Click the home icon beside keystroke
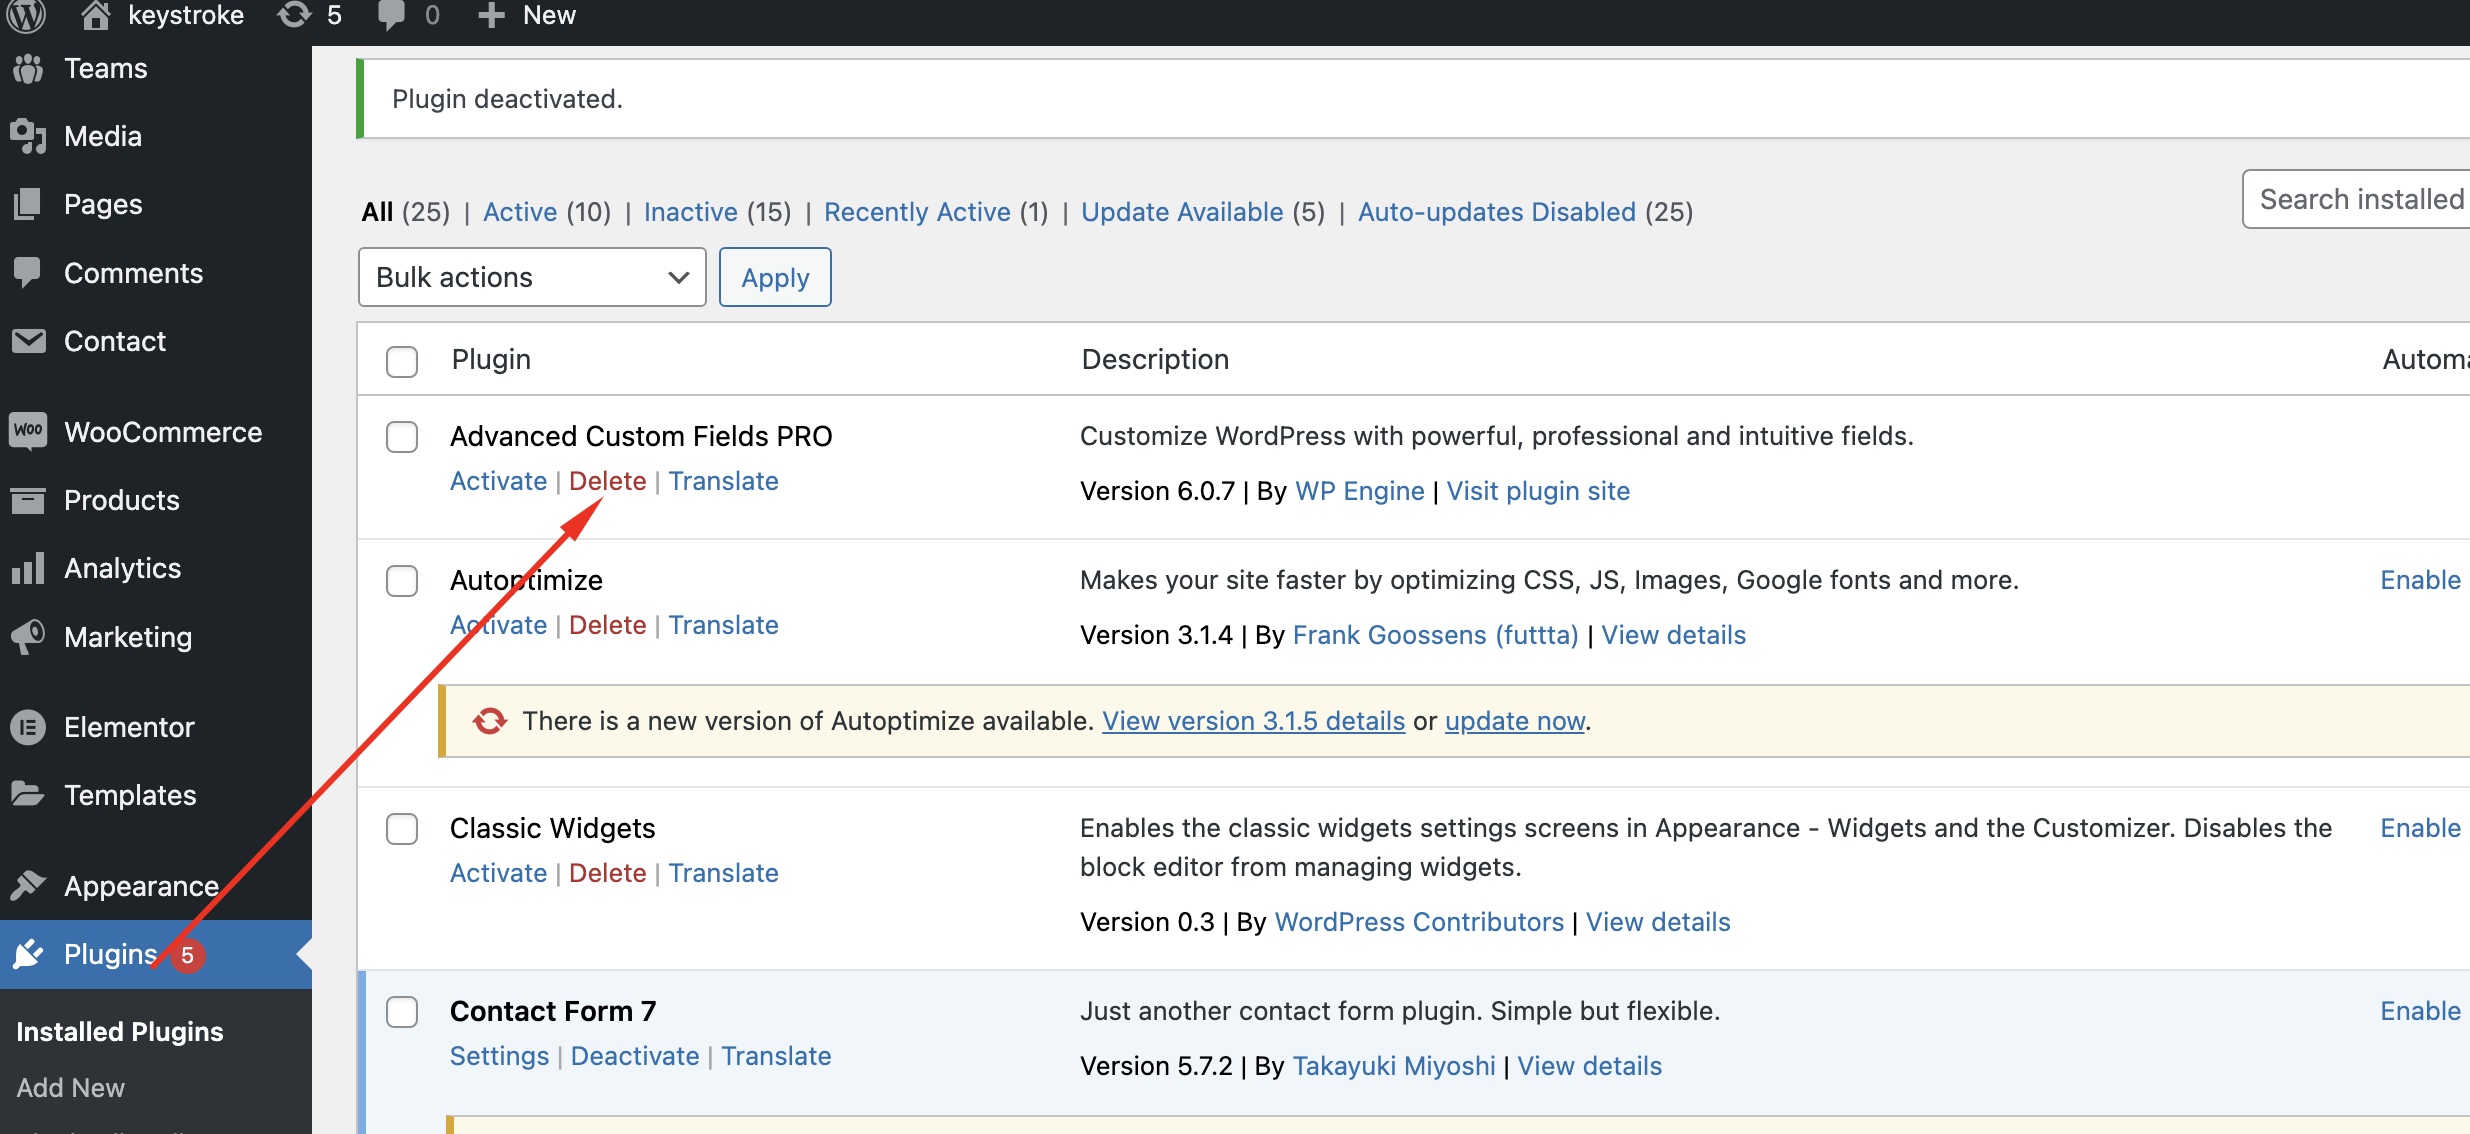The width and height of the screenshot is (2470, 1134). tap(95, 15)
